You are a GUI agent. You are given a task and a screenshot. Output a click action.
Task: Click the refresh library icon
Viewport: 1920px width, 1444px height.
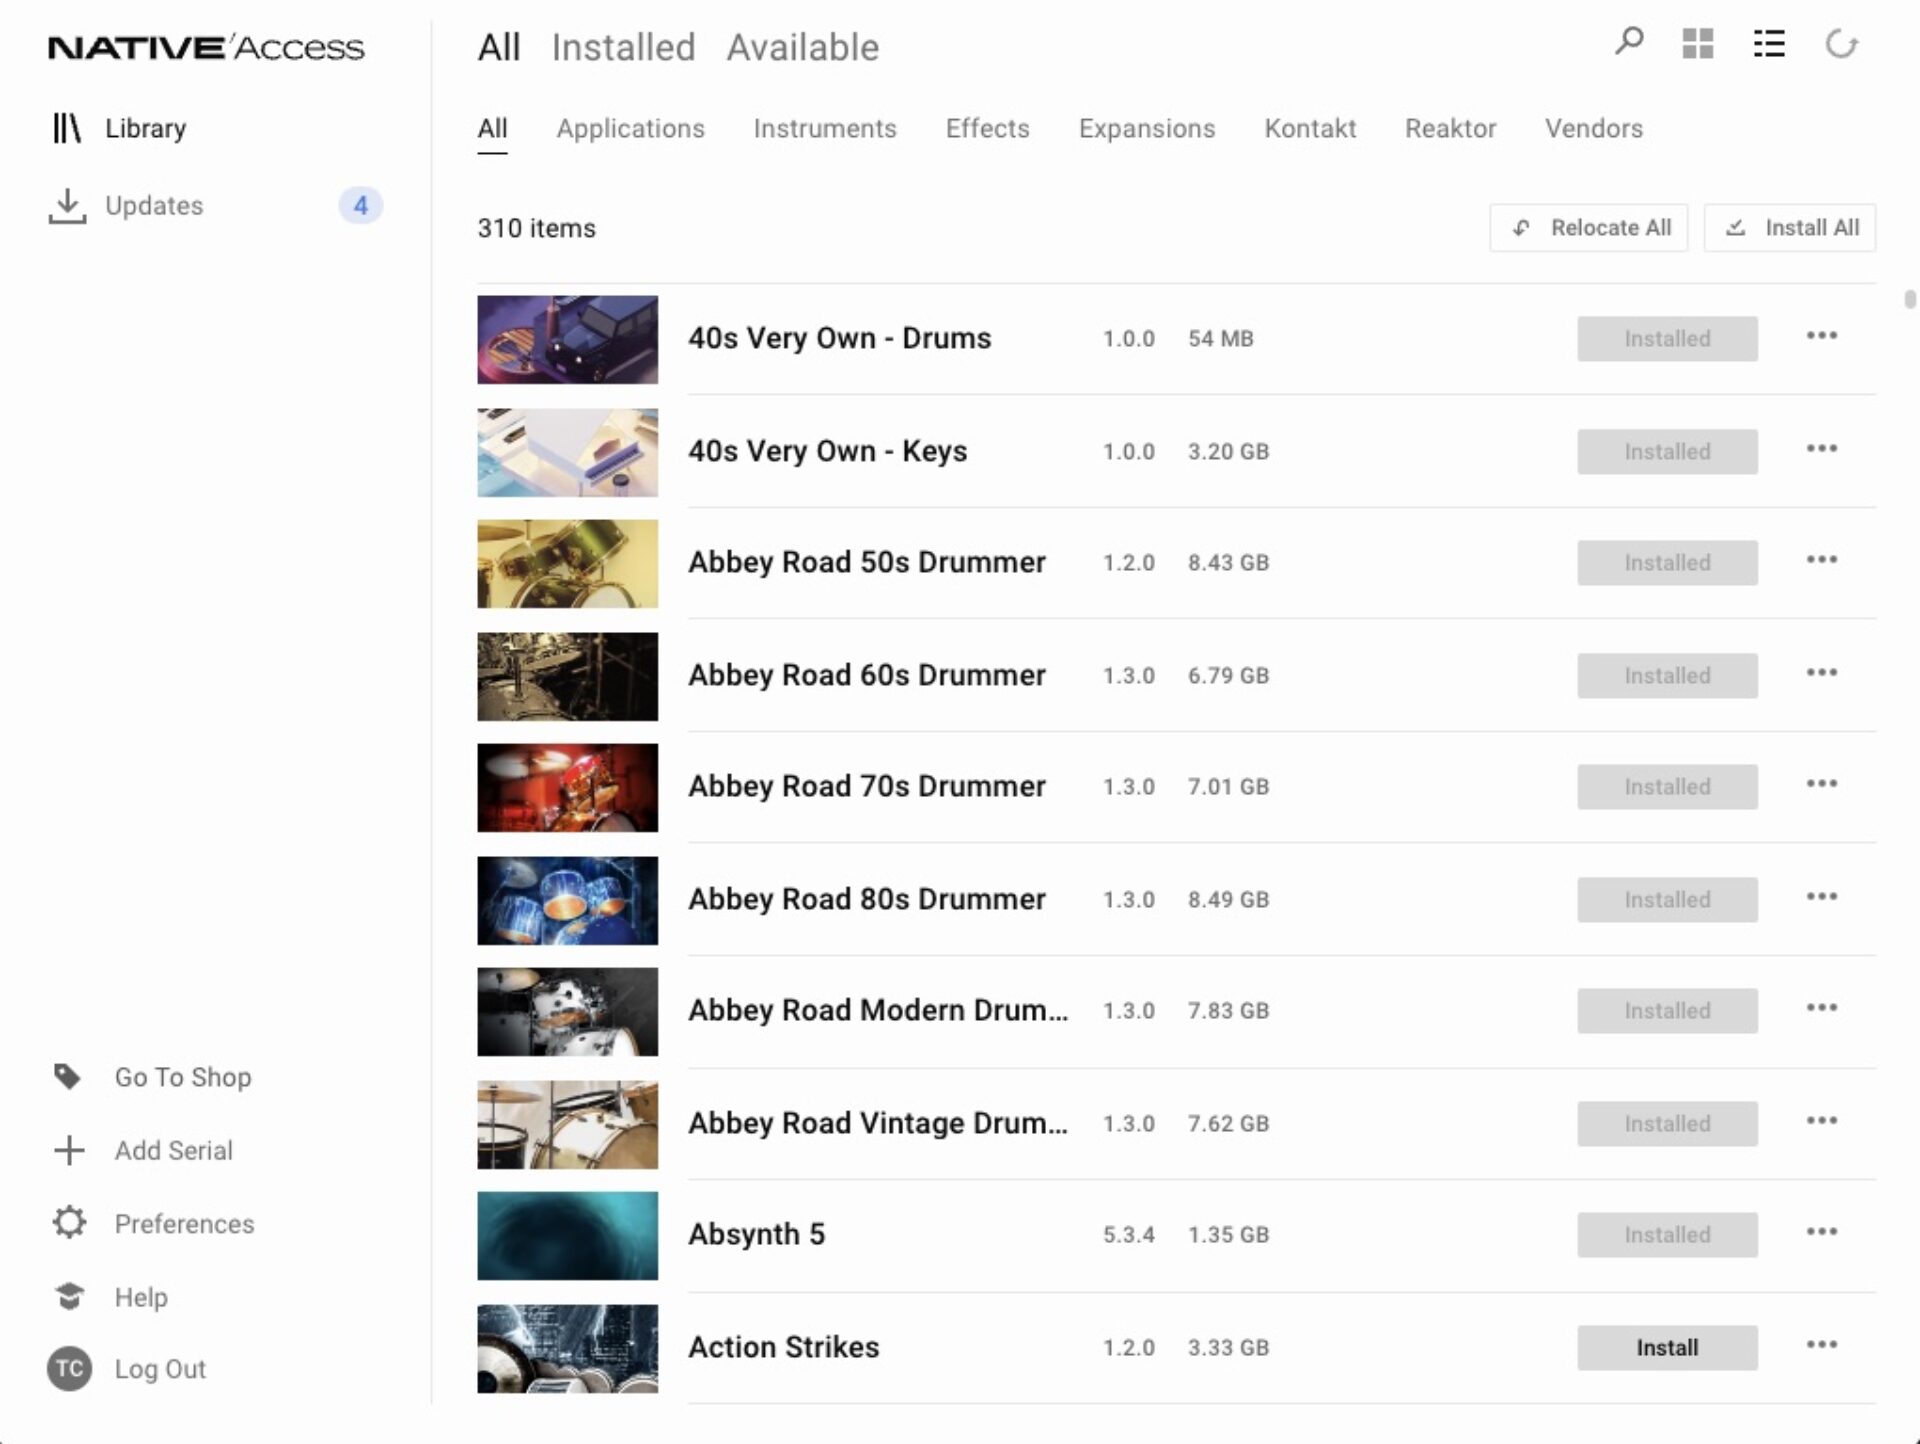coord(1841,44)
